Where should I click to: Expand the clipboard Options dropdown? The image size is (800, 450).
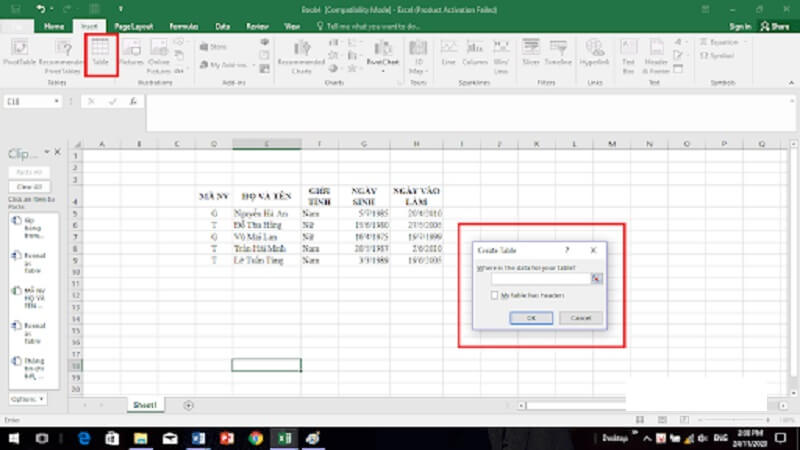click(x=27, y=399)
